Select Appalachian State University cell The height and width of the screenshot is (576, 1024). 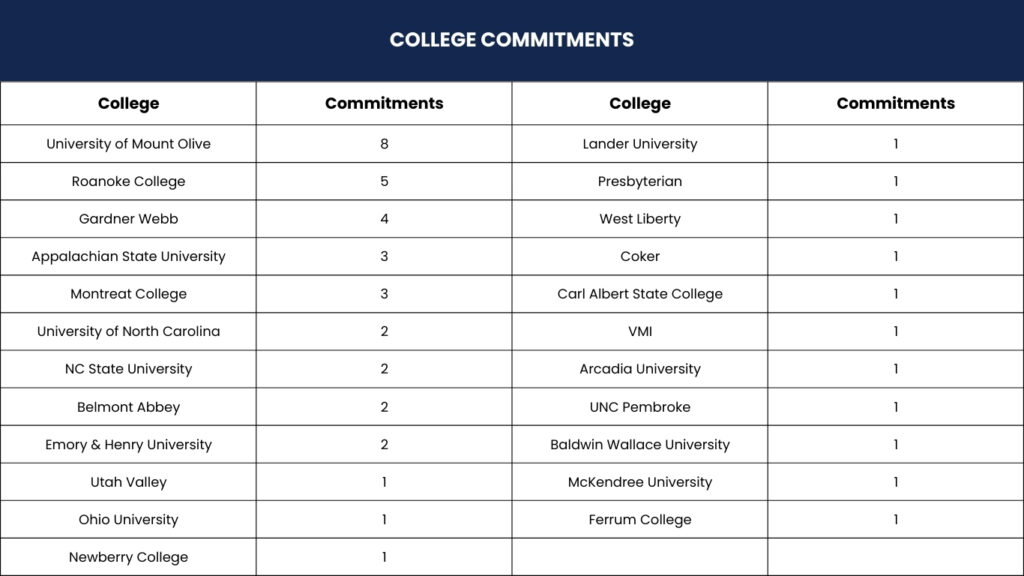click(129, 257)
